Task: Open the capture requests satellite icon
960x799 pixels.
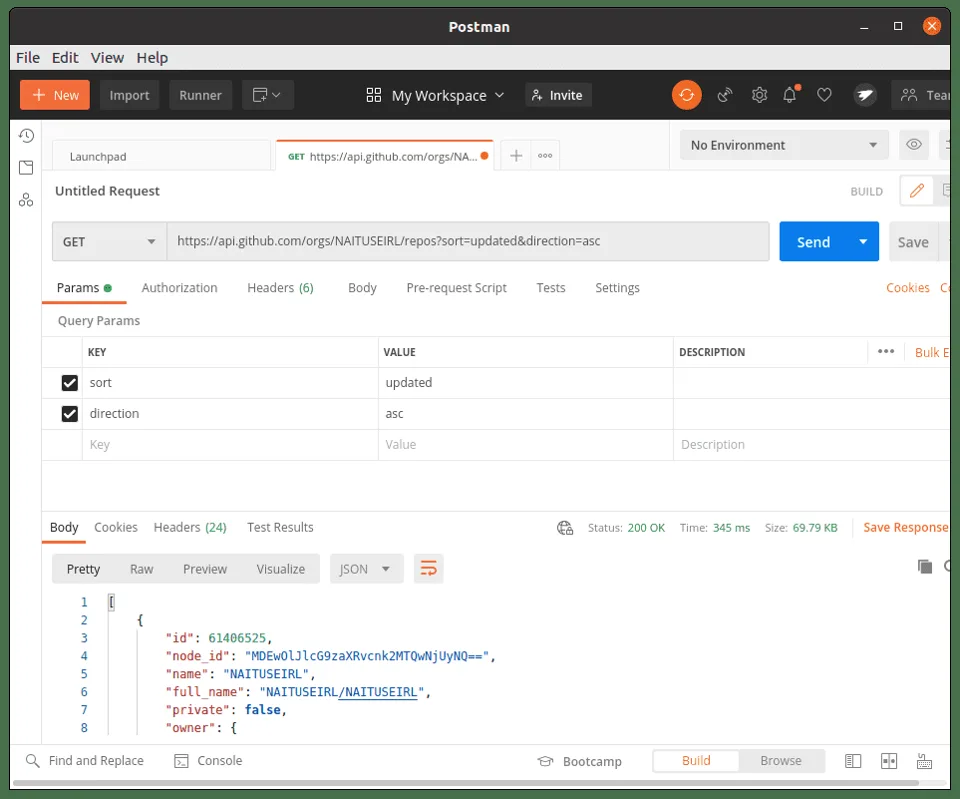Action: click(x=724, y=95)
